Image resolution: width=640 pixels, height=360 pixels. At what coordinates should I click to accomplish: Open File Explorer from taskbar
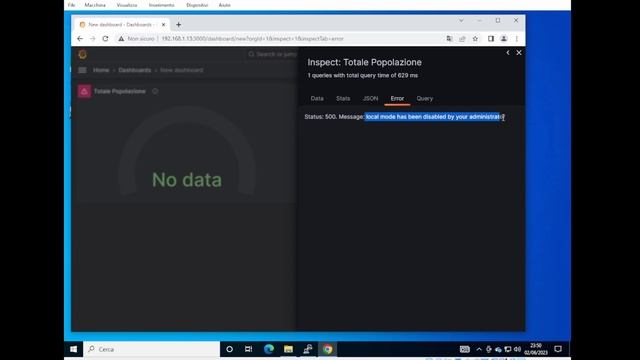[288, 349]
